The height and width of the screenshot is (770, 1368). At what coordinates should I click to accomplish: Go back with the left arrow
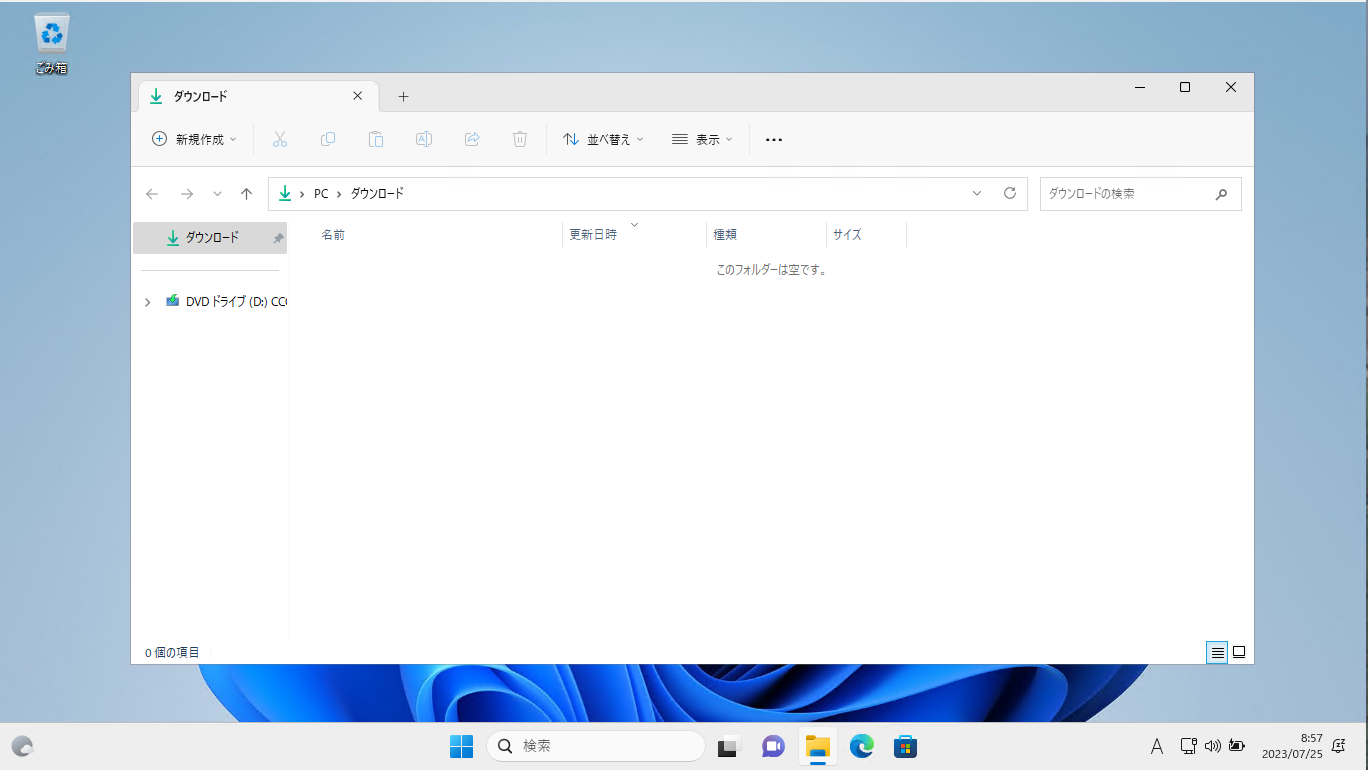152,194
